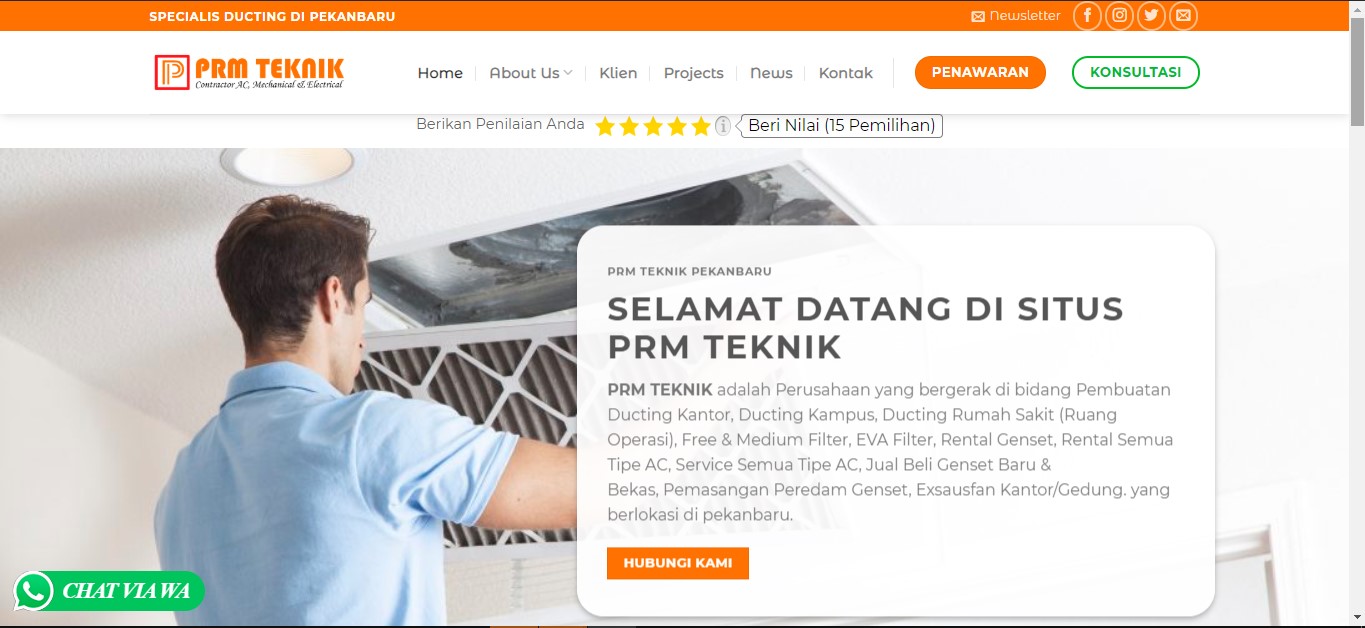Click the rating info icon
This screenshot has width=1365, height=628.
tap(723, 126)
